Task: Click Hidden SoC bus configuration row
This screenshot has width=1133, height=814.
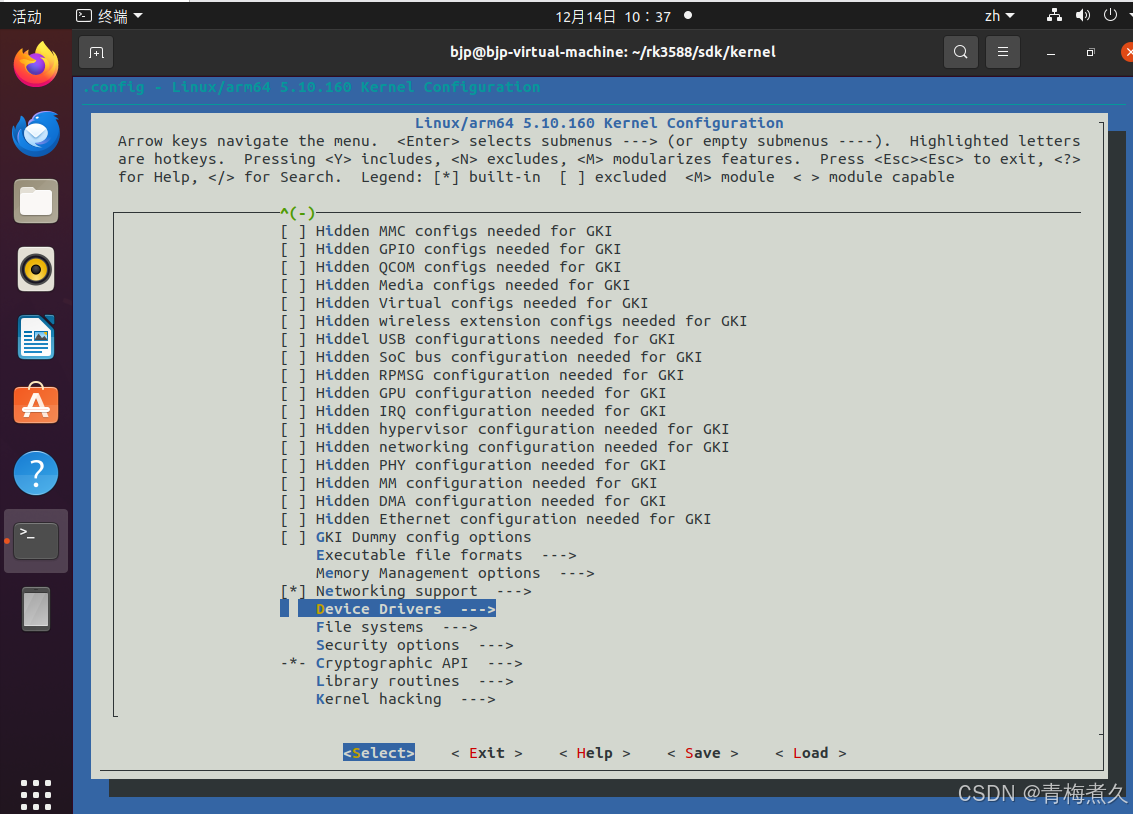Action: (491, 358)
